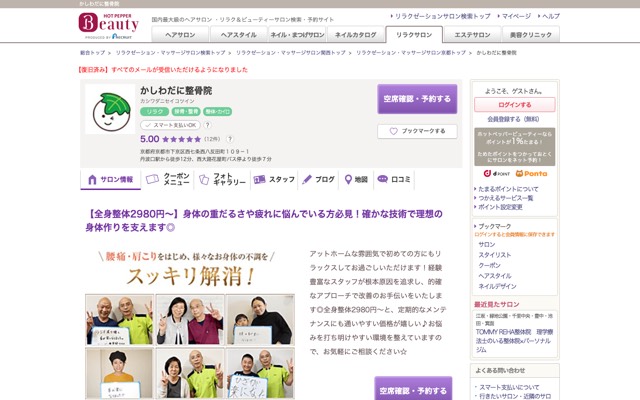Click 総合トップ breadcrumb

[x=93, y=53]
